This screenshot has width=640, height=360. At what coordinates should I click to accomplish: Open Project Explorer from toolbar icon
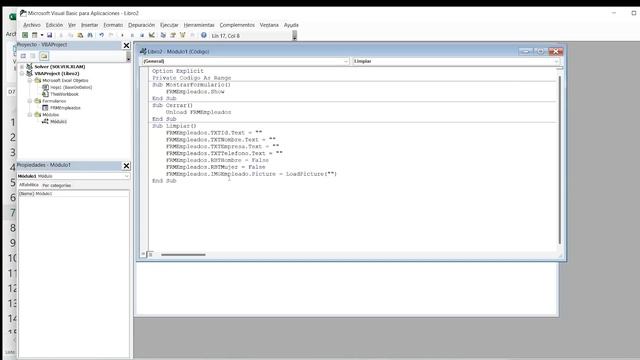[163, 36]
